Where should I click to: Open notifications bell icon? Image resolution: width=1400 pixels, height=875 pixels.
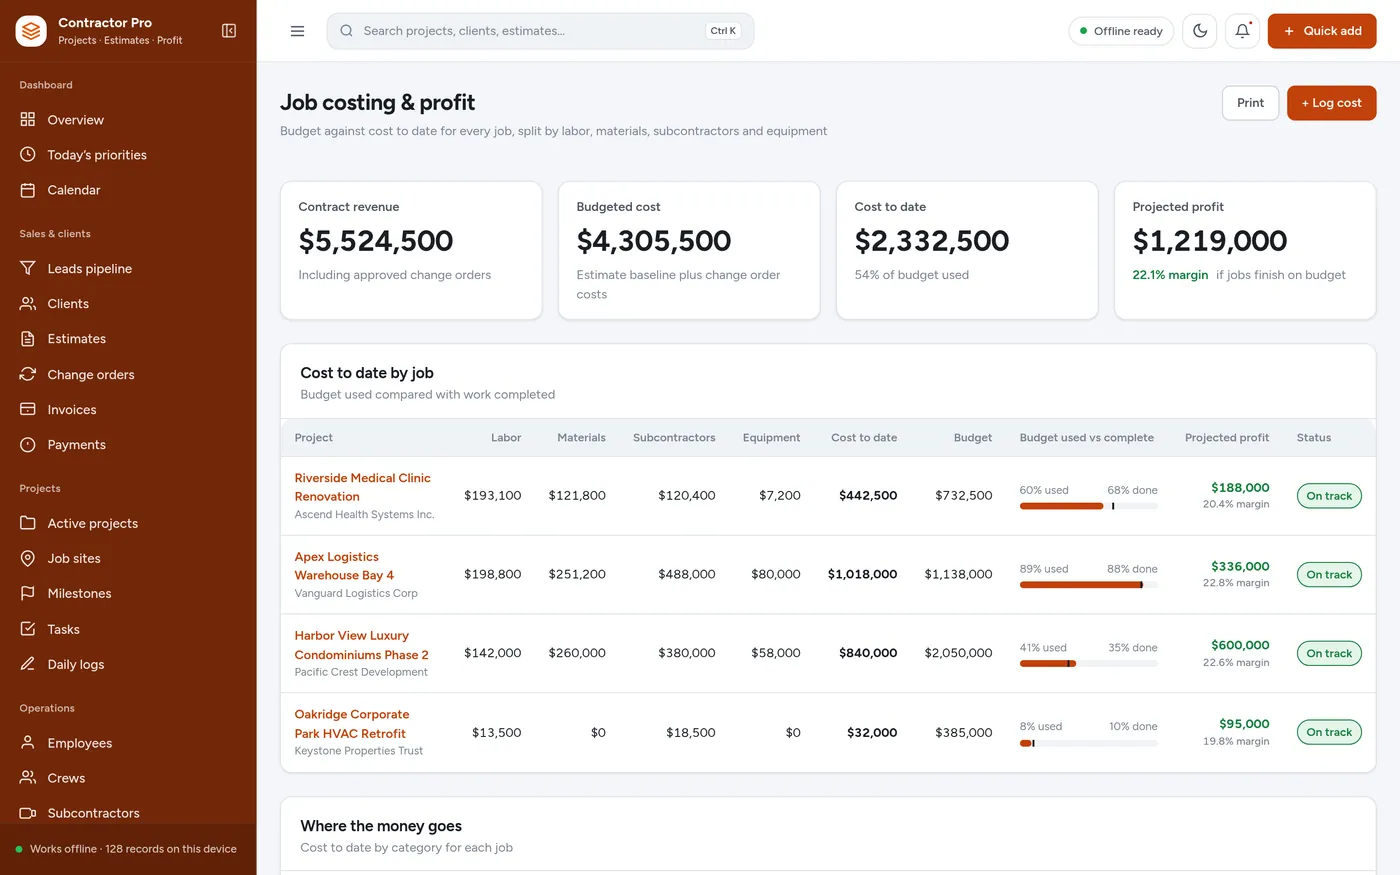point(1242,31)
